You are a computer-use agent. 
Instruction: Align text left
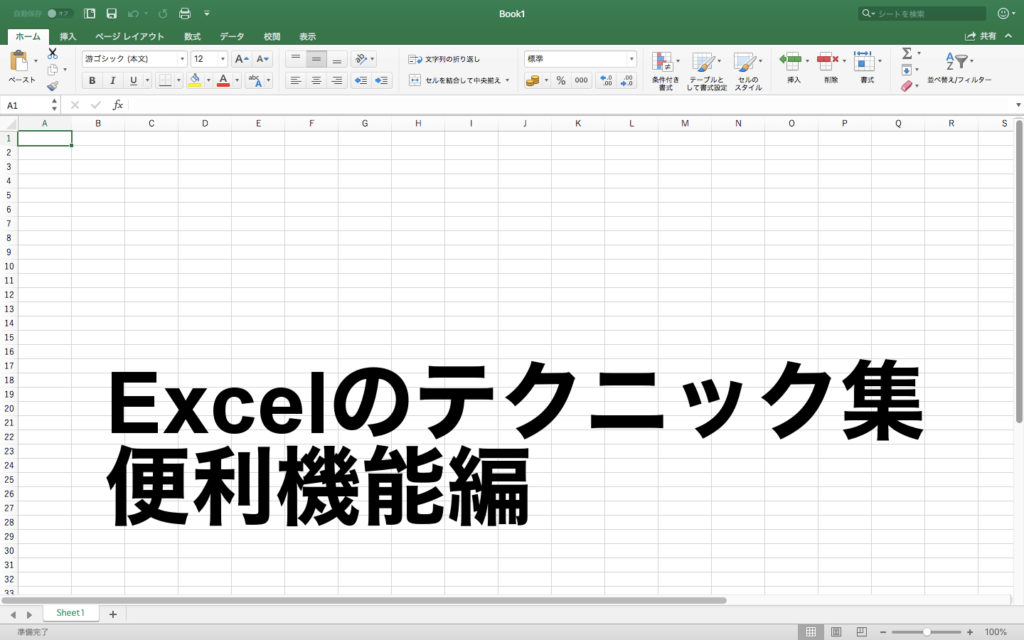[x=296, y=80]
